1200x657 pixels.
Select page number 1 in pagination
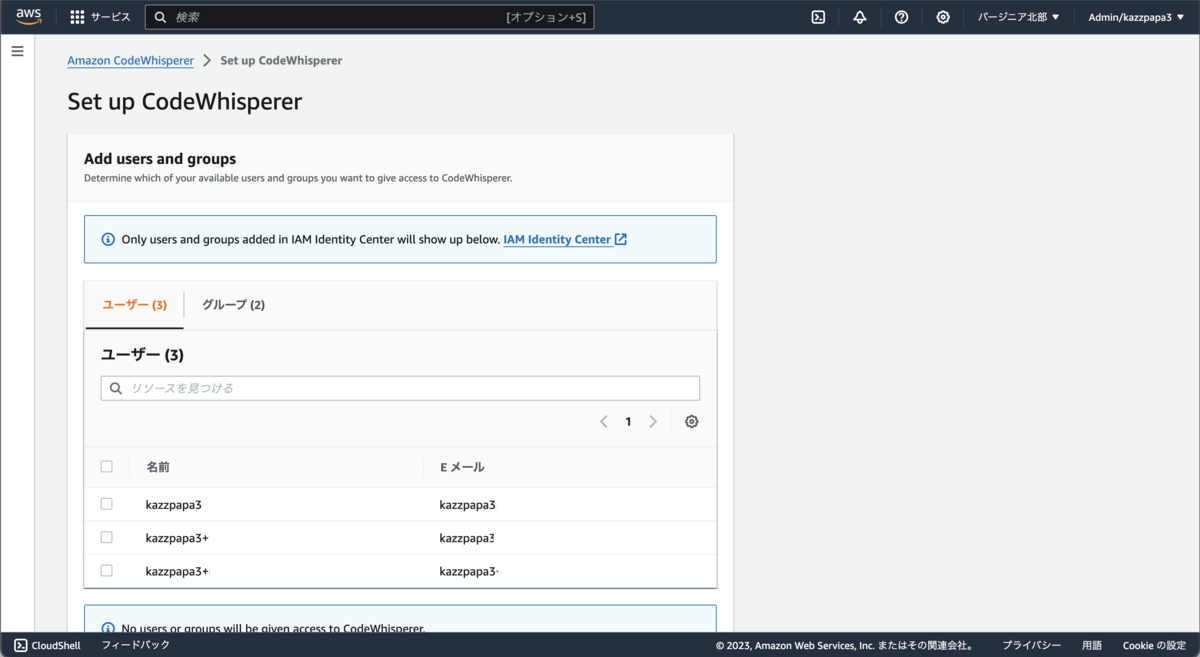click(628, 422)
